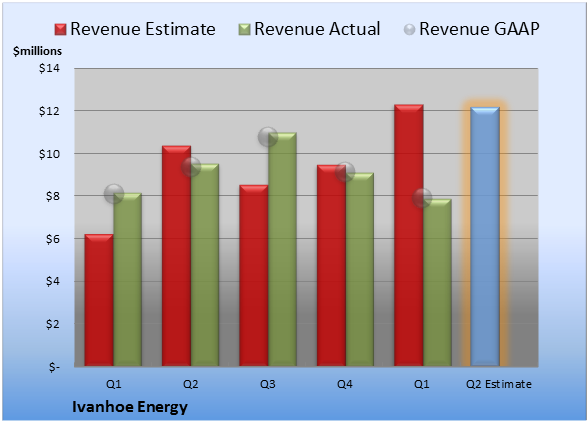Click the red Q3 revenue estimate bar

(x=254, y=275)
